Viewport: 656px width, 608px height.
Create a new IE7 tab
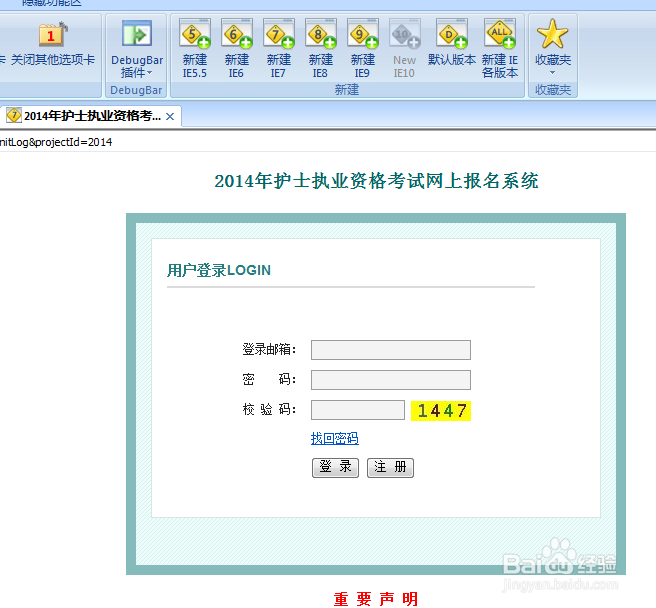[x=279, y=49]
